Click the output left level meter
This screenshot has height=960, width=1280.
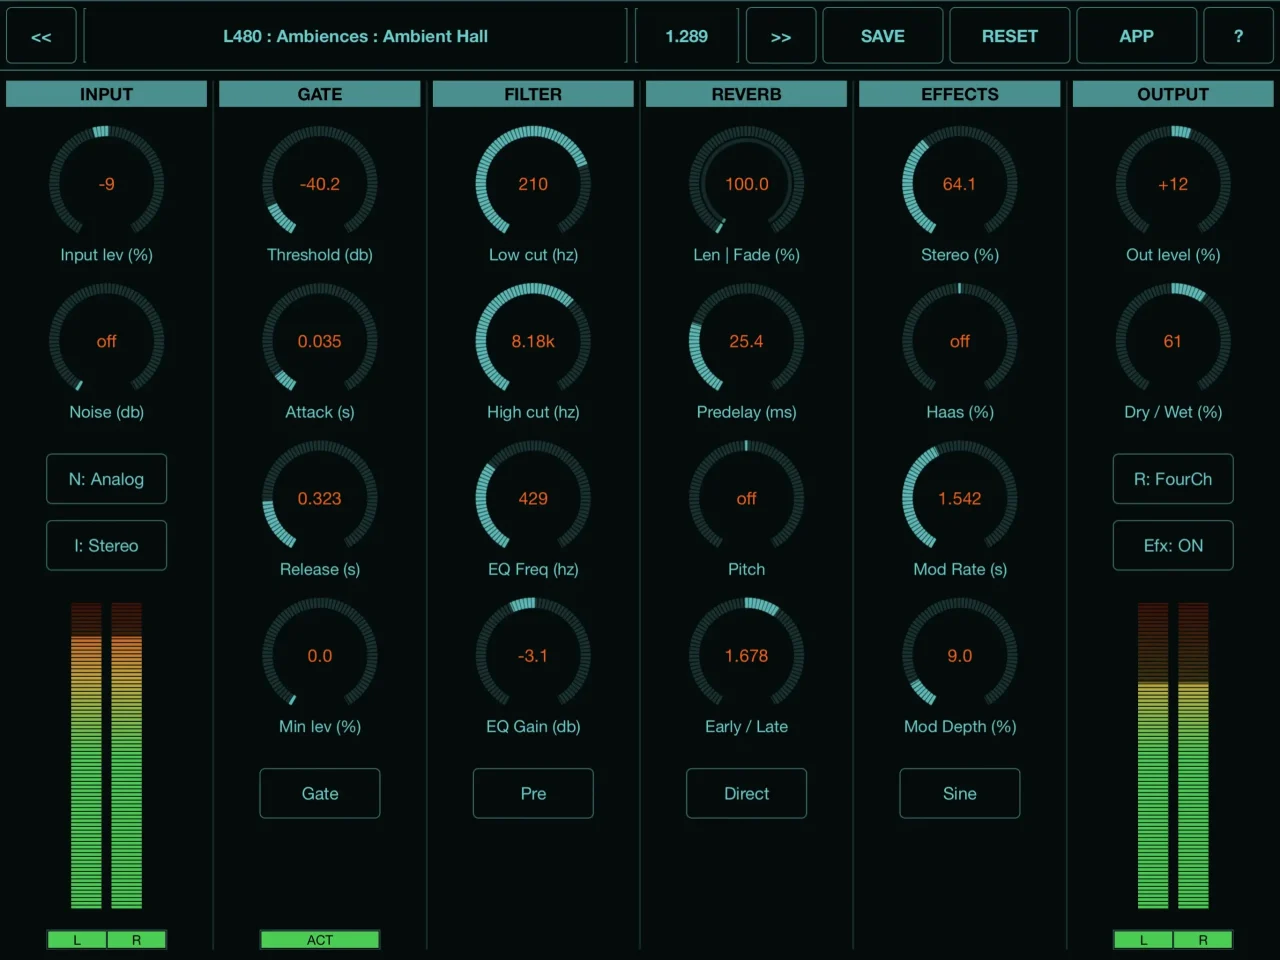pyautogui.click(x=1153, y=755)
